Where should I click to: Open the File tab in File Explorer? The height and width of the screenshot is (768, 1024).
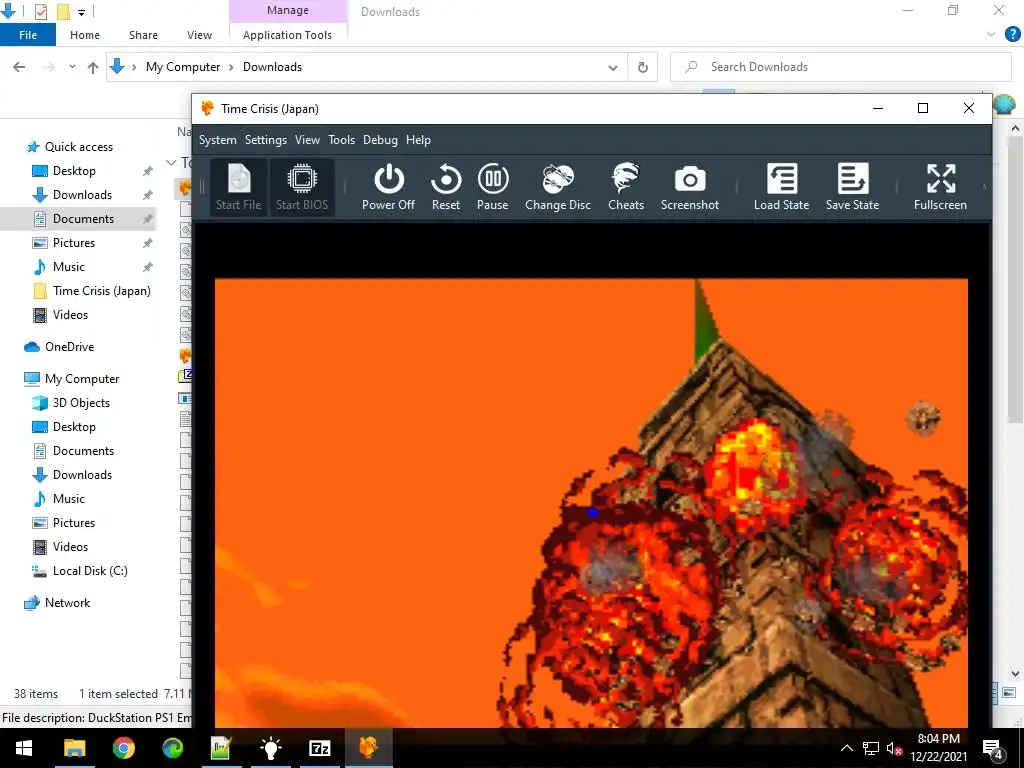point(28,35)
